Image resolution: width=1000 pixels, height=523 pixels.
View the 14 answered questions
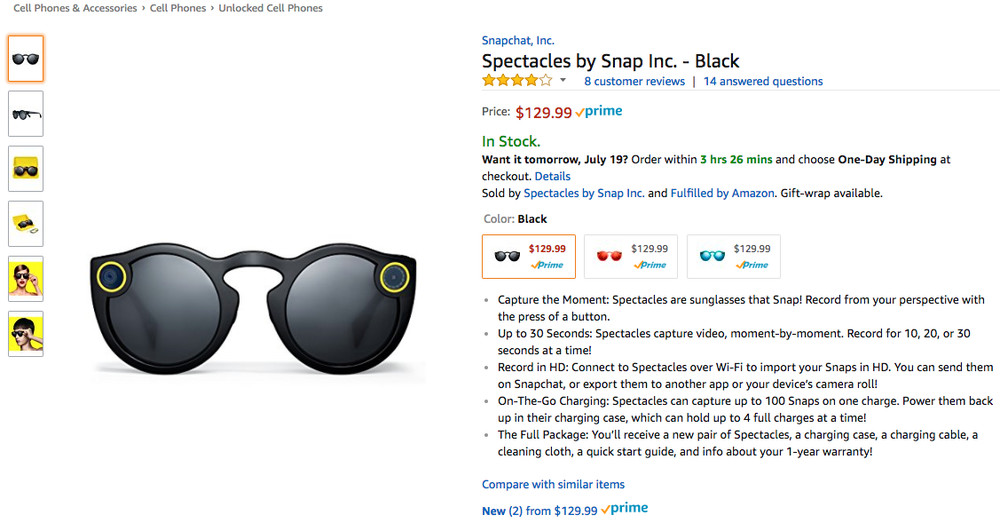pos(763,81)
